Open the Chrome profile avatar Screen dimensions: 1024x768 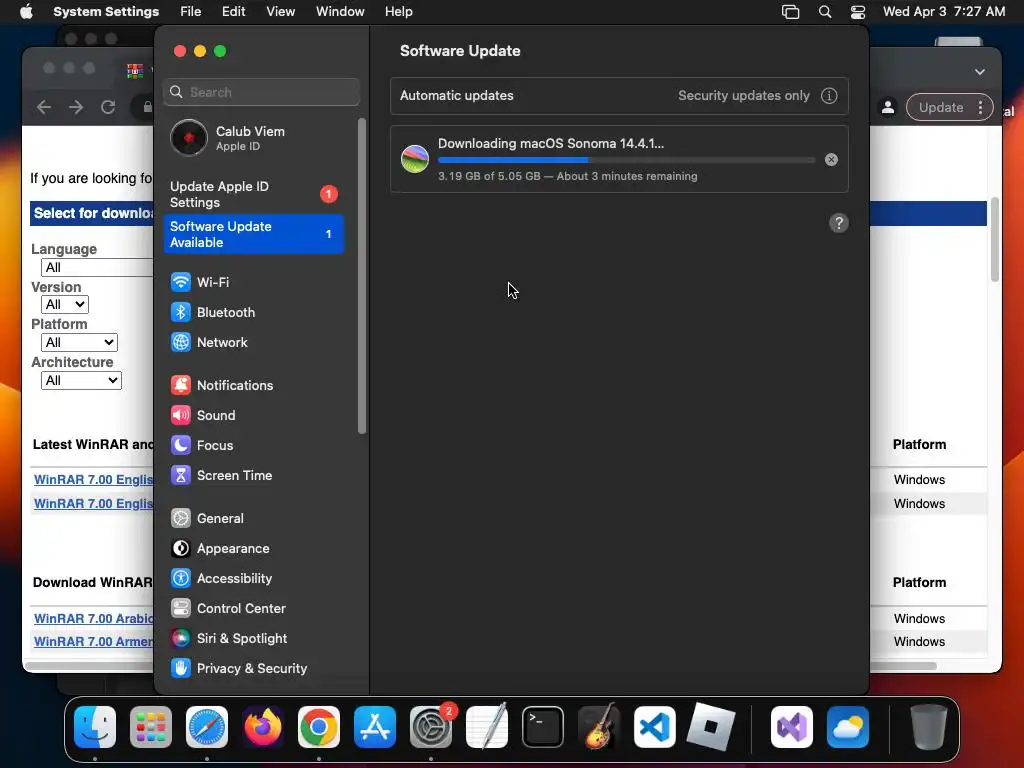pyautogui.click(x=888, y=108)
